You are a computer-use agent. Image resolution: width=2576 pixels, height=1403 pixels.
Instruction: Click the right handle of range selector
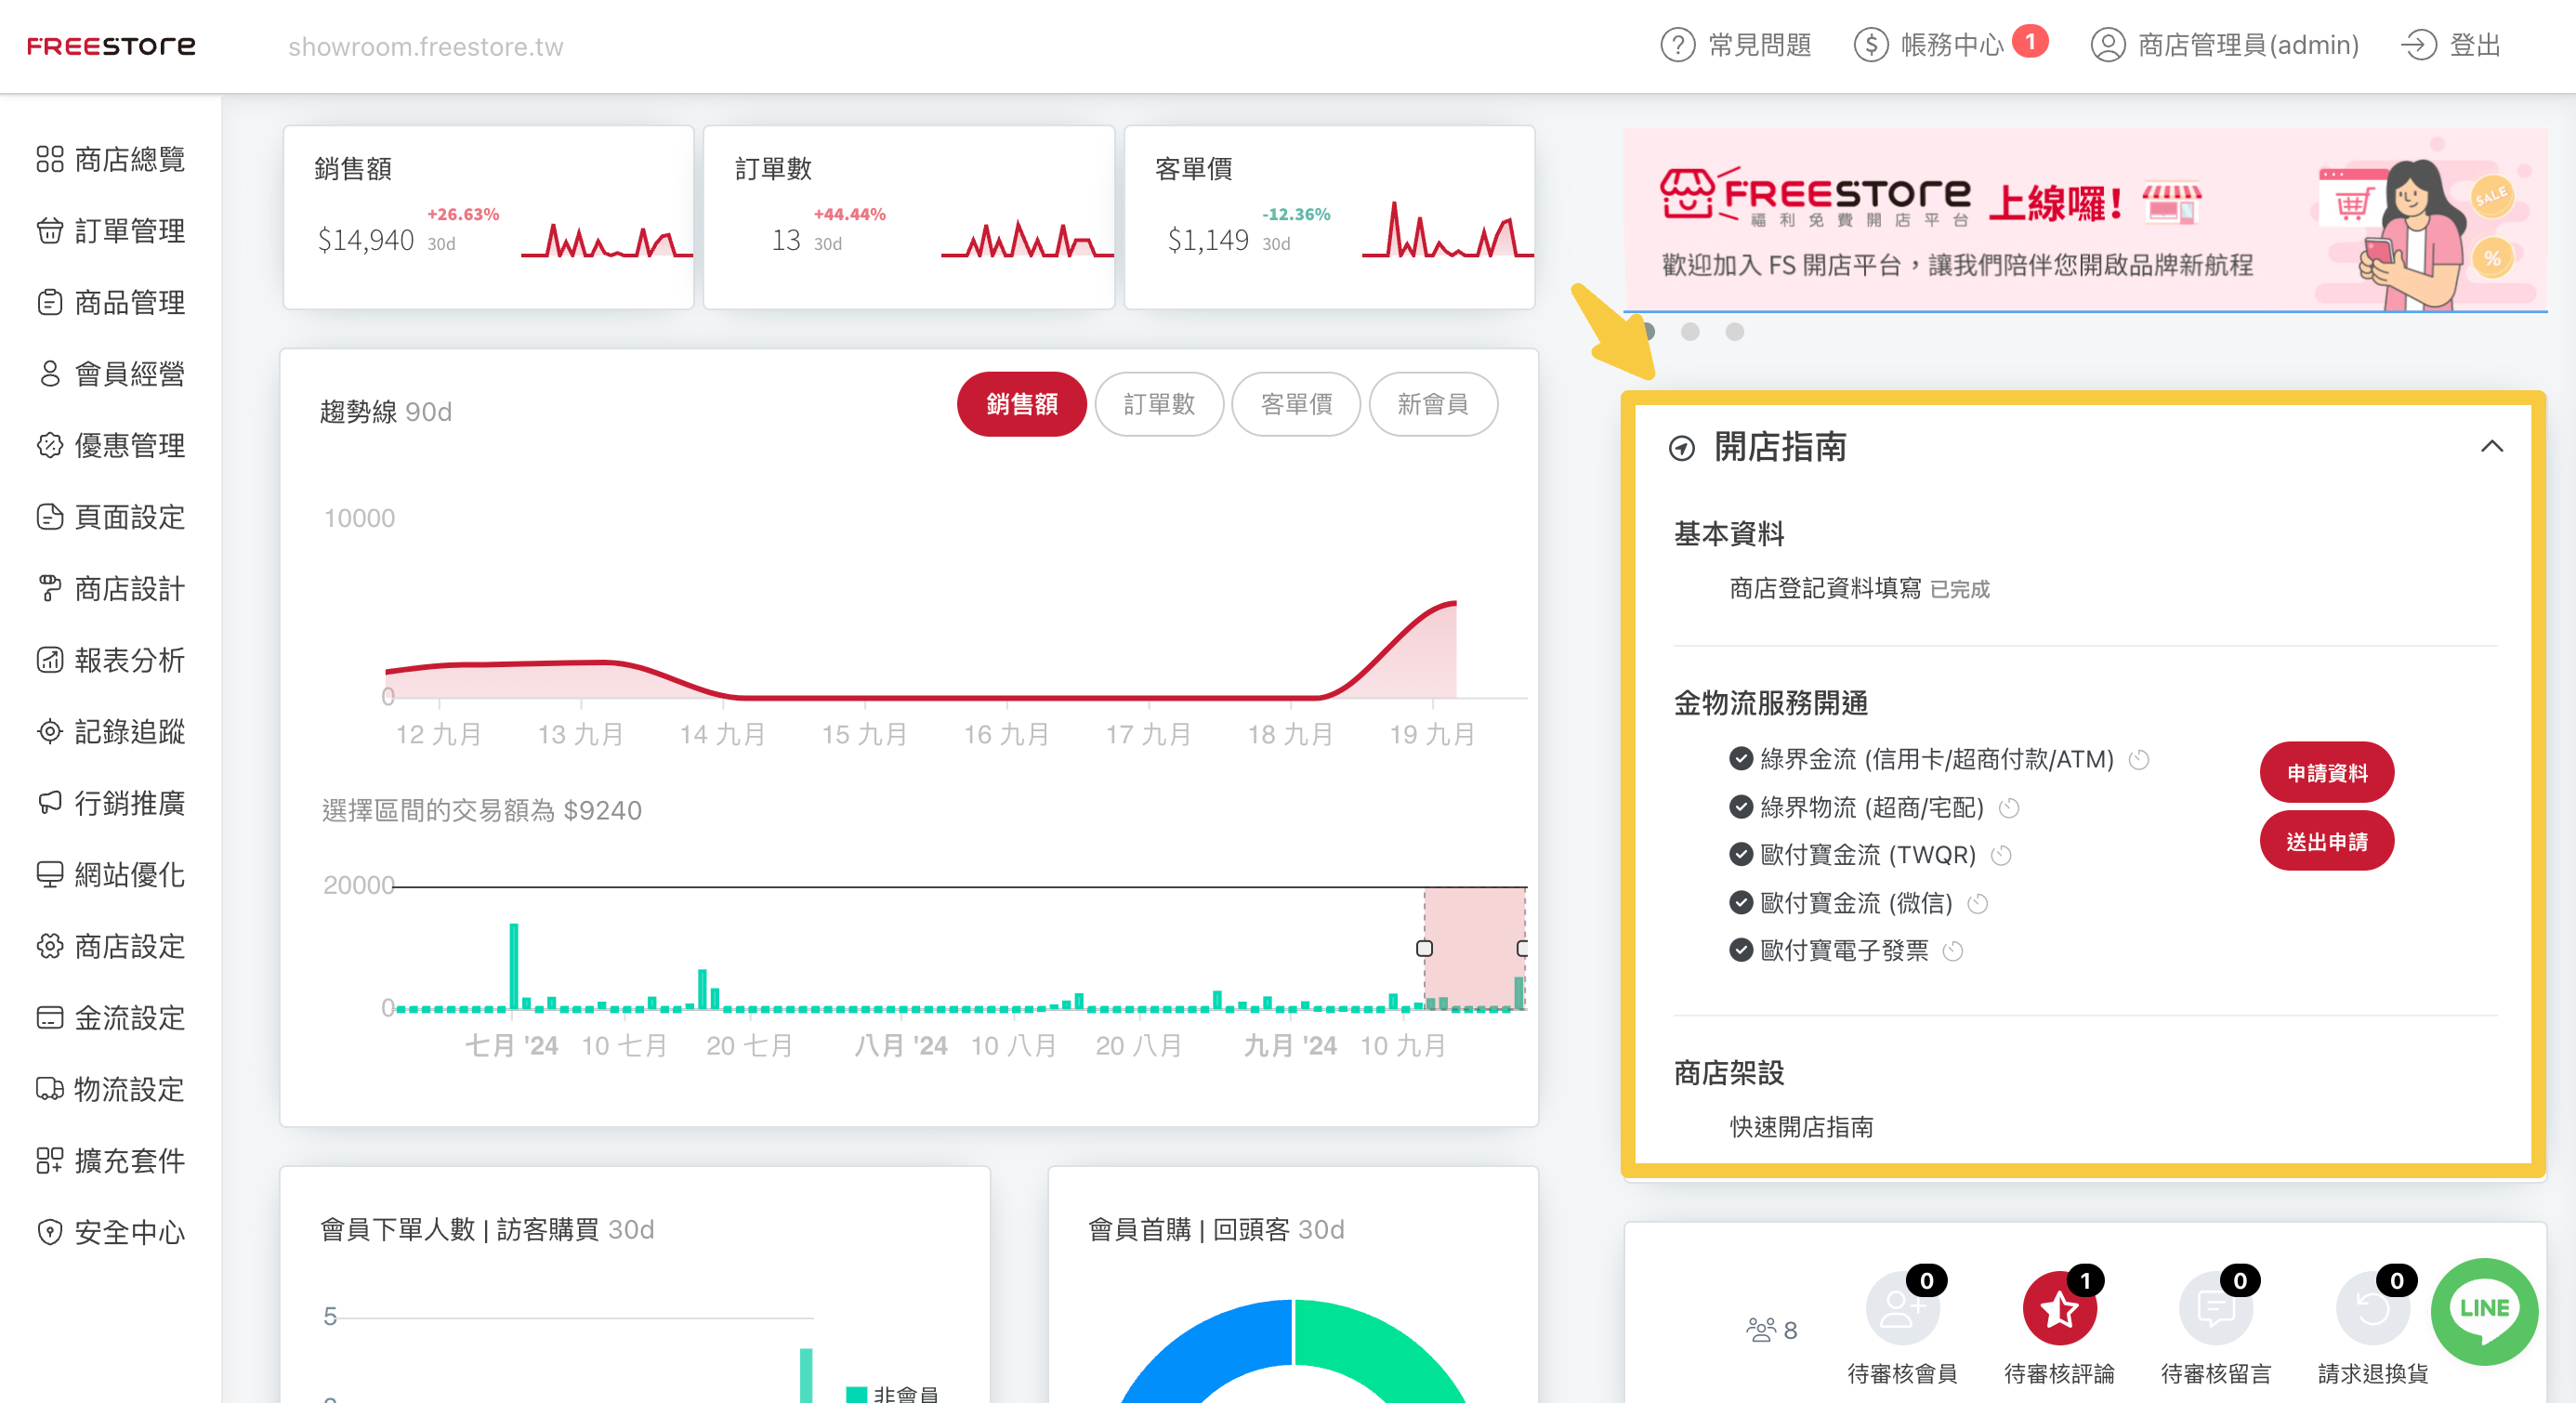(x=1522, y=948)
